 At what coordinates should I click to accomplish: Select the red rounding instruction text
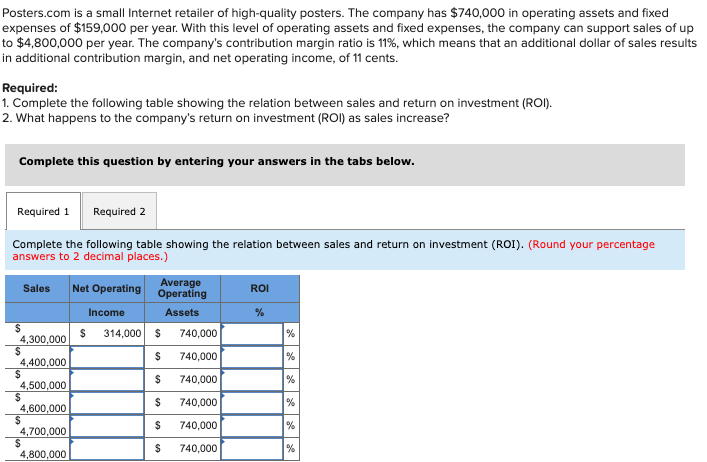pos(333,250)
